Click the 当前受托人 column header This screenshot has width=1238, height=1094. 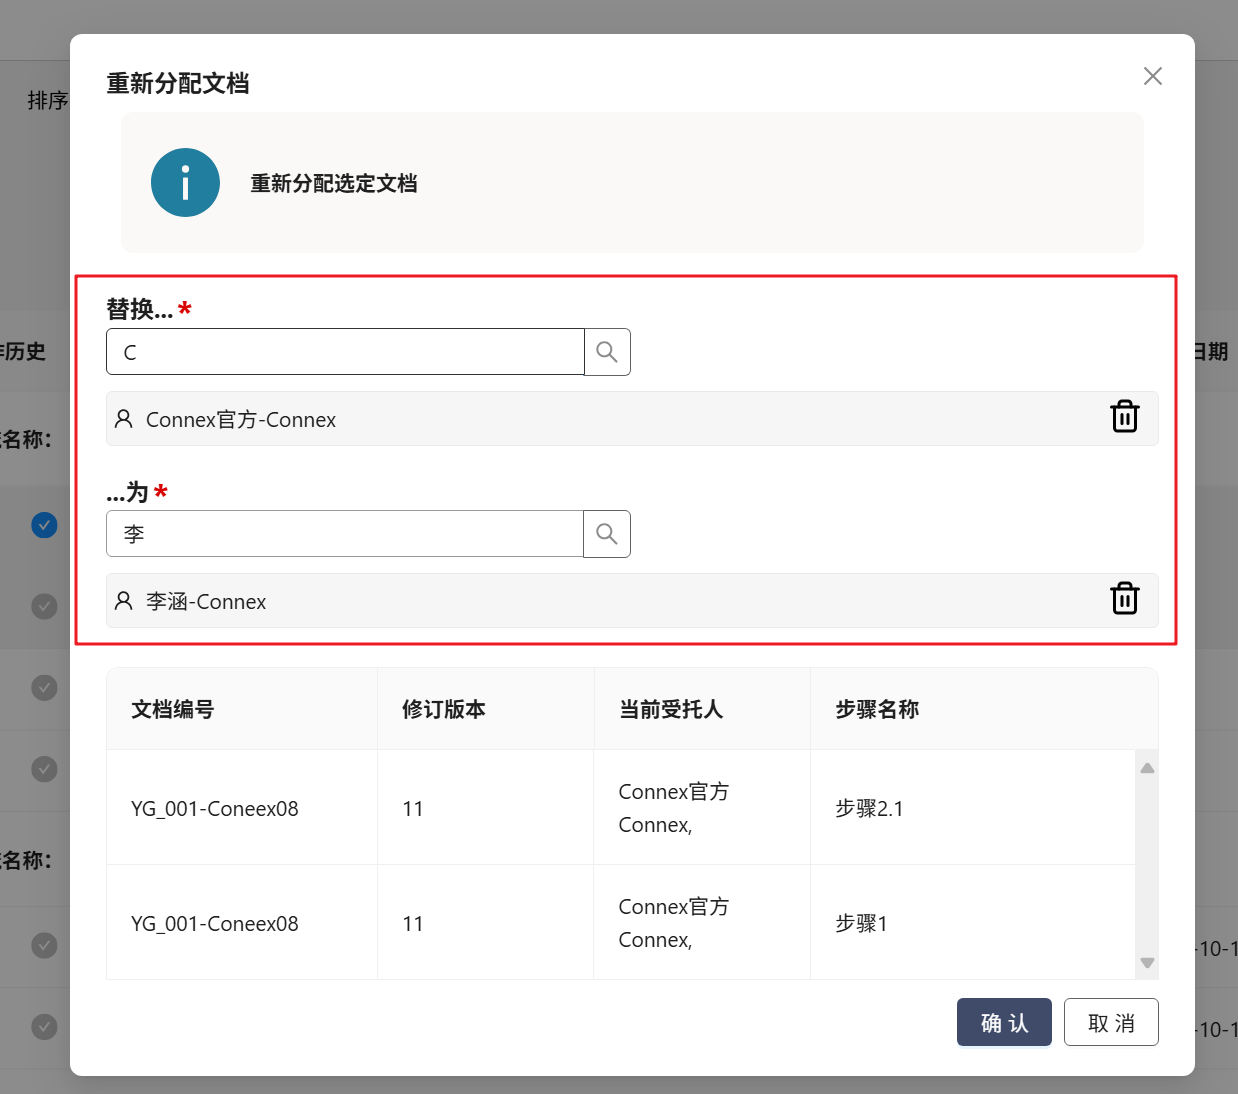pos(671,710)
